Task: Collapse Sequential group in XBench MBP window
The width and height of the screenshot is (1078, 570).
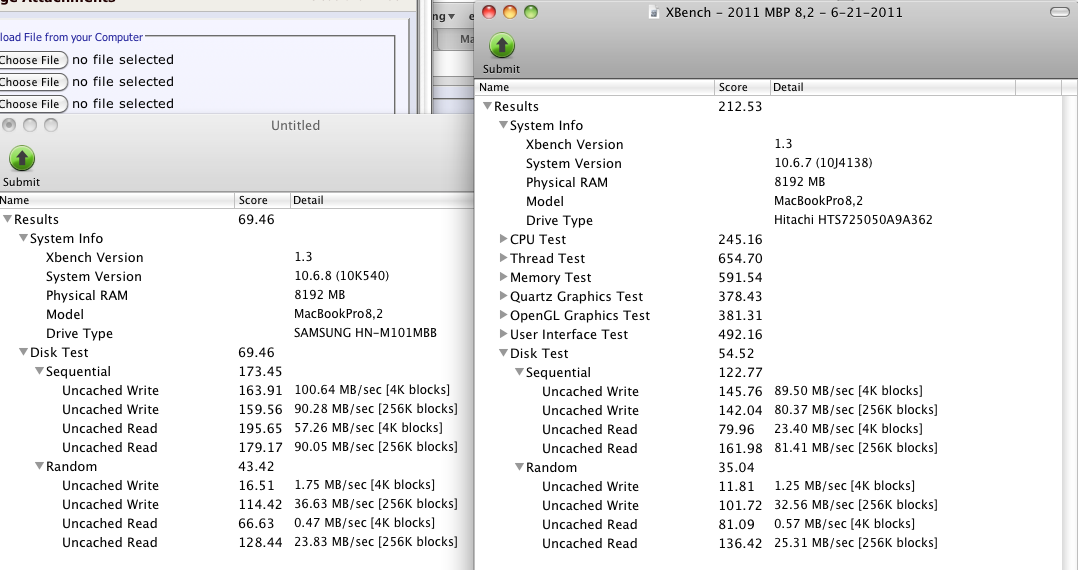Action: (x=519, y=372)
